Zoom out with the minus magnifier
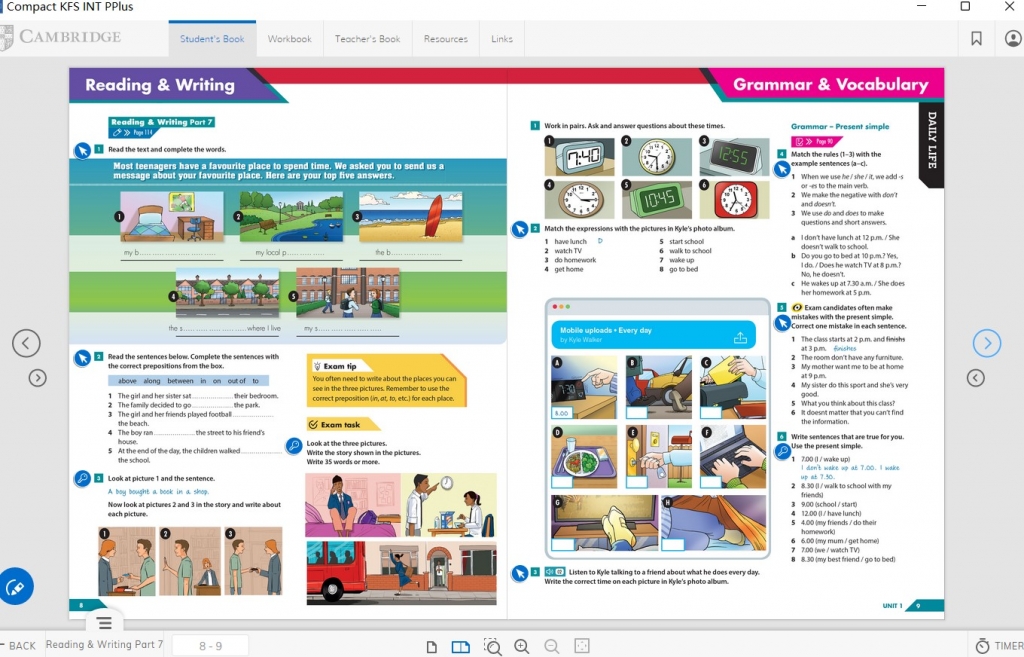 point(551,646)
